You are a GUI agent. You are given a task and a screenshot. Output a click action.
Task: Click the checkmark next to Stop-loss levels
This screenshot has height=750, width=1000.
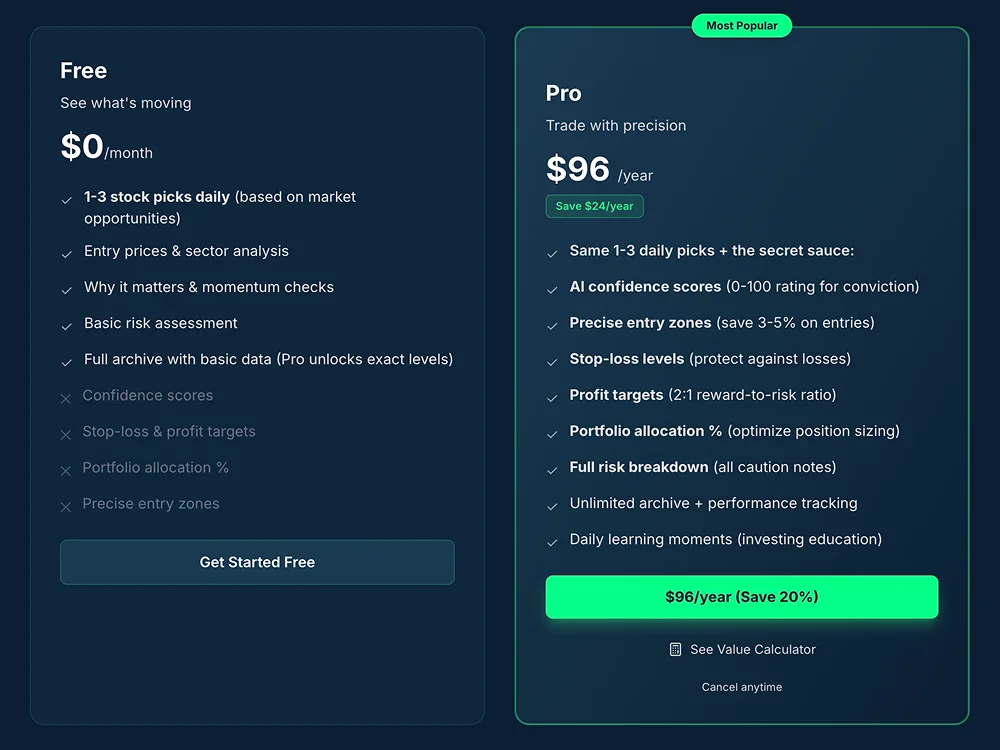tap(552, 359)
